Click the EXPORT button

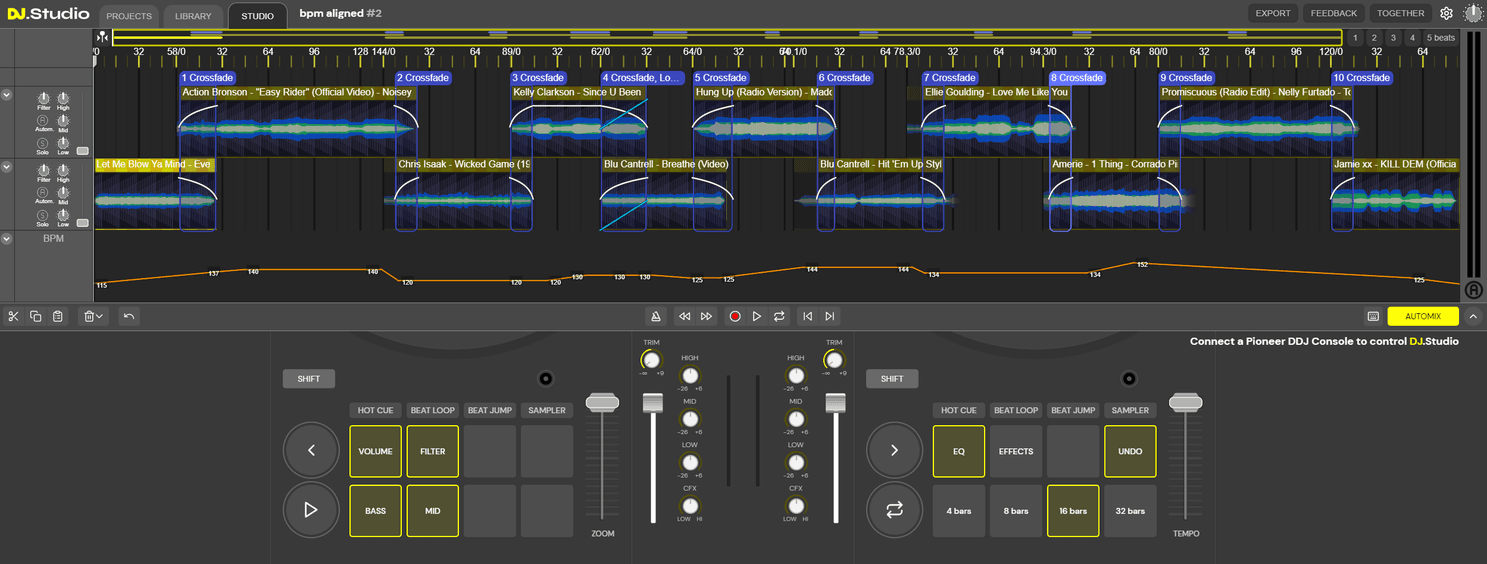[x=1273, y=13]
